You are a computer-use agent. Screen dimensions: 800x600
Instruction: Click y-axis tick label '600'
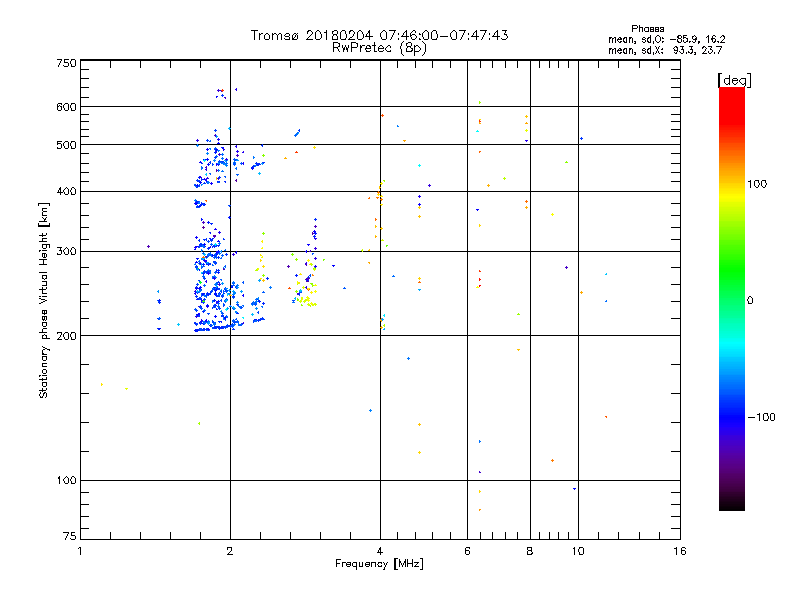[66, 107]
